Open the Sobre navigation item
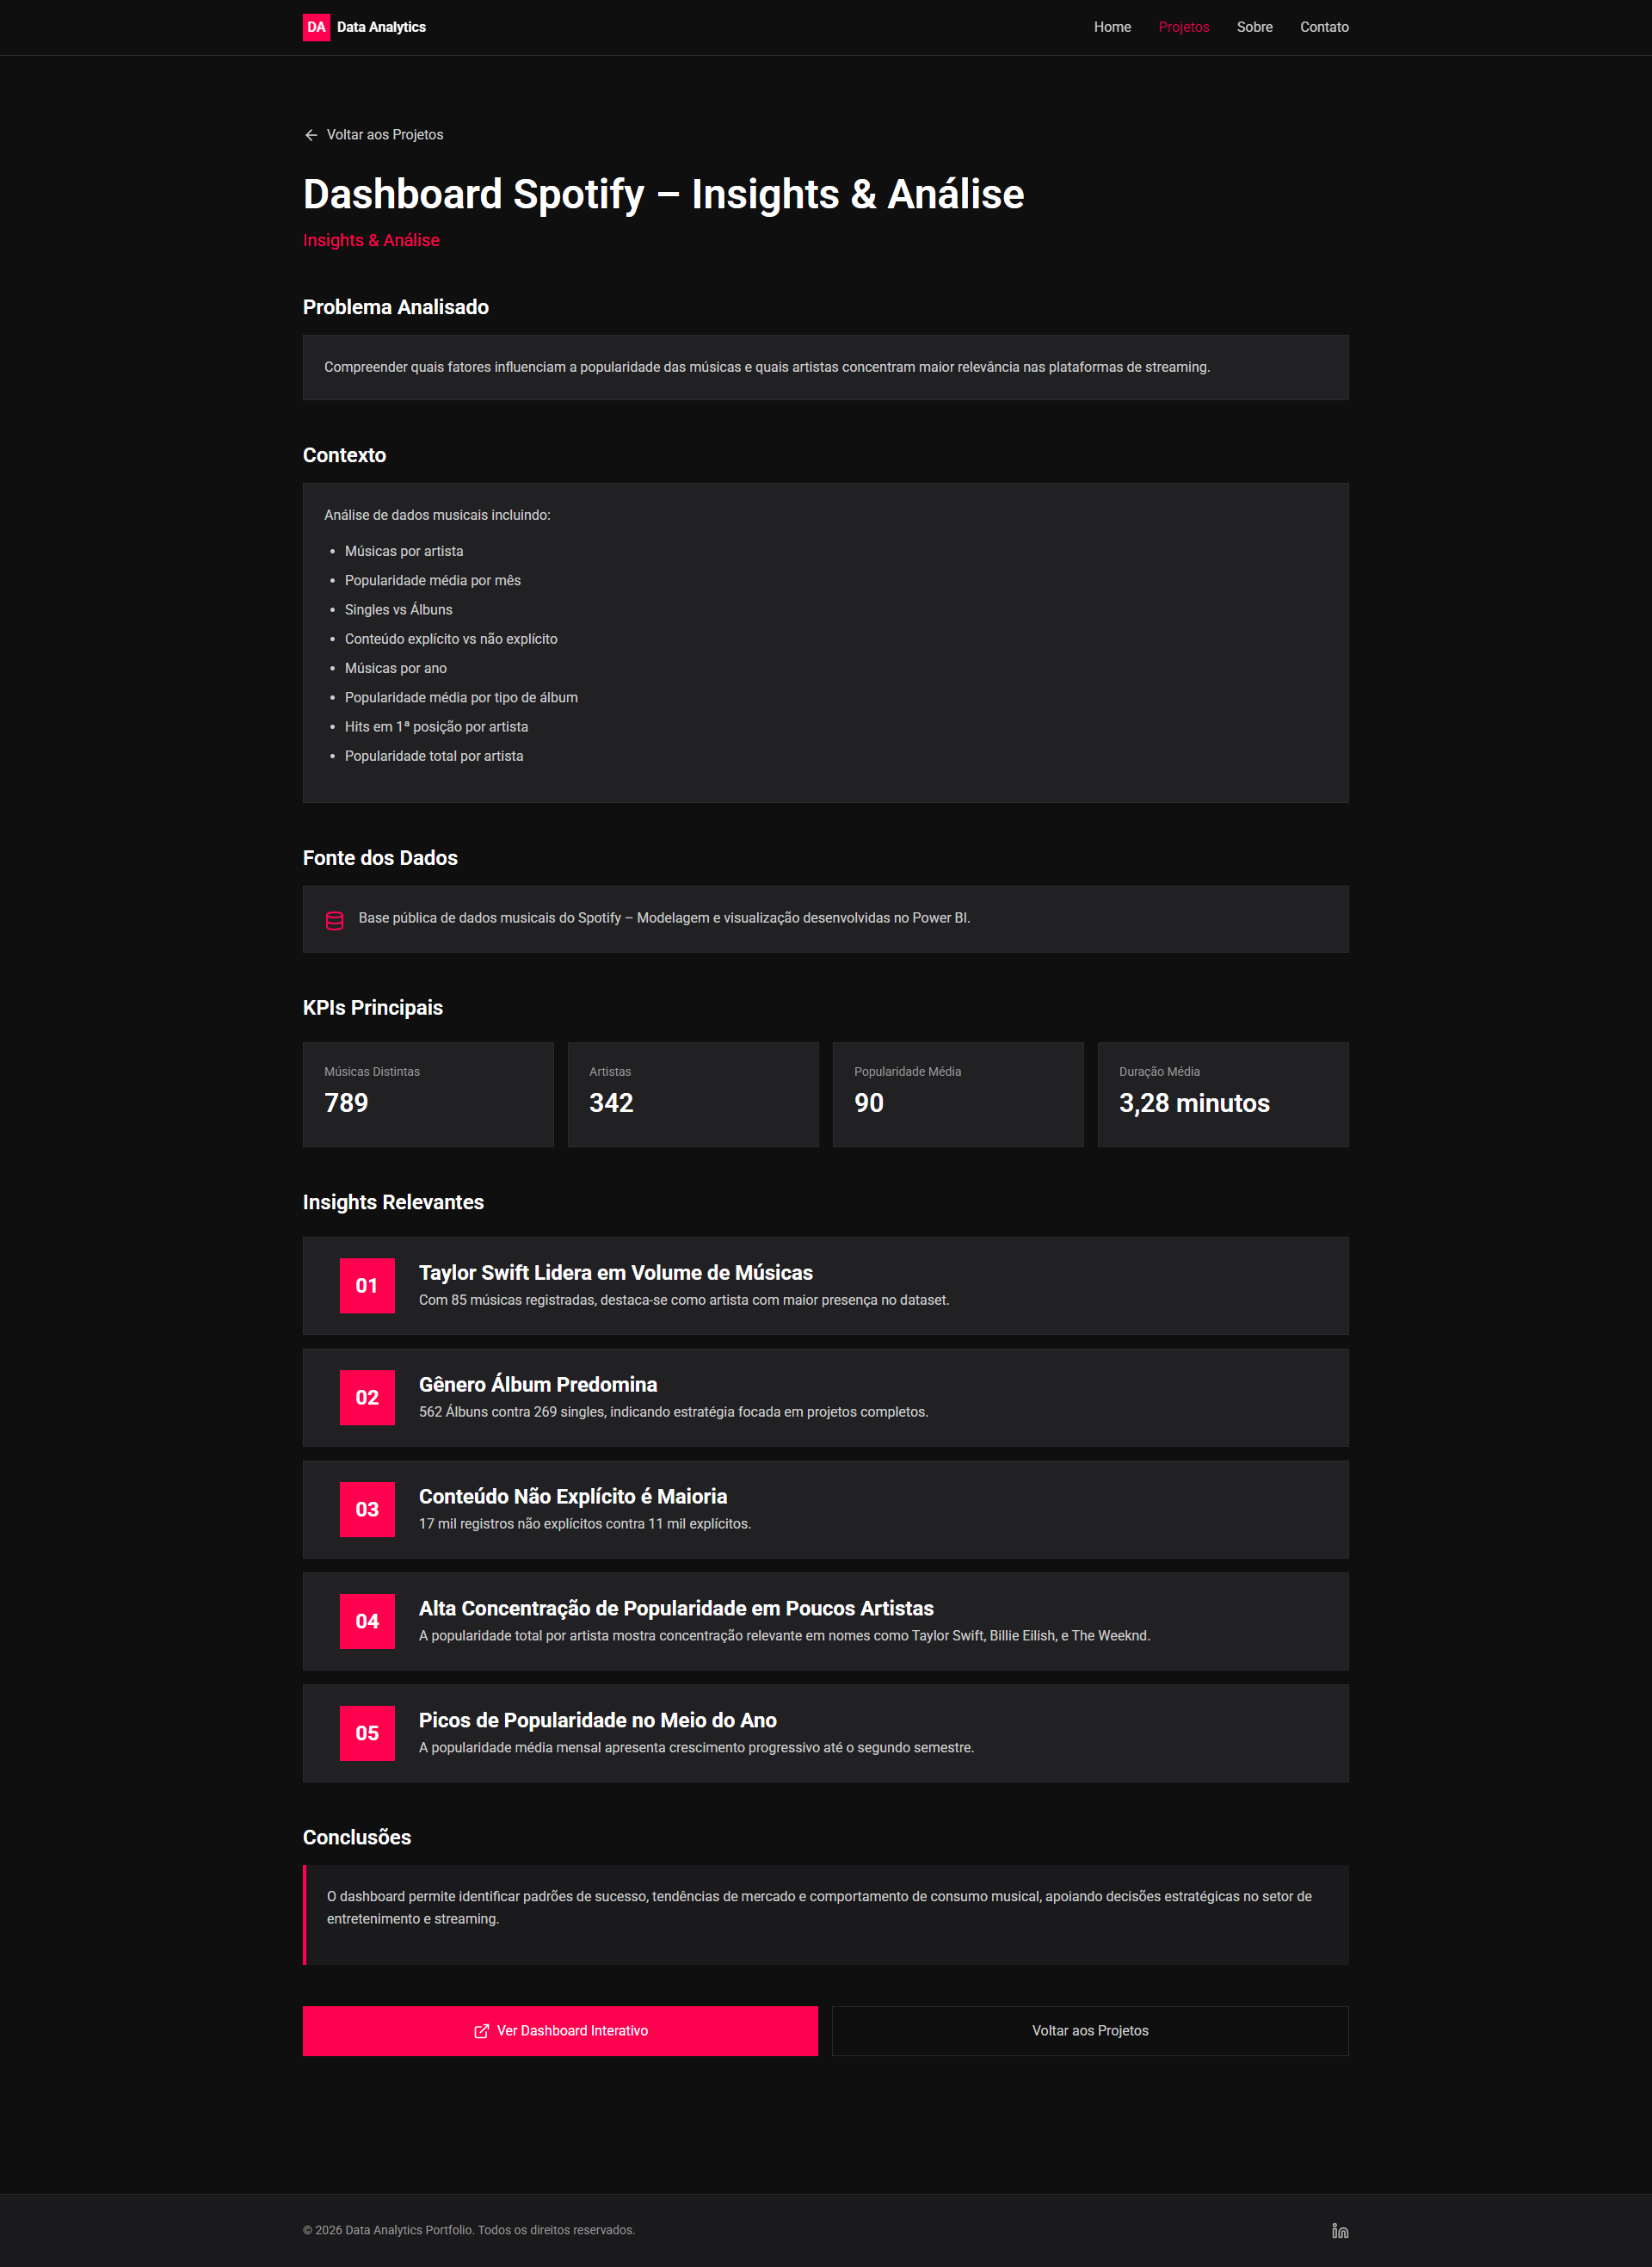The height and width of the screenshot is (2267, 1652). pyautogui.click(x=1254, y=27)
